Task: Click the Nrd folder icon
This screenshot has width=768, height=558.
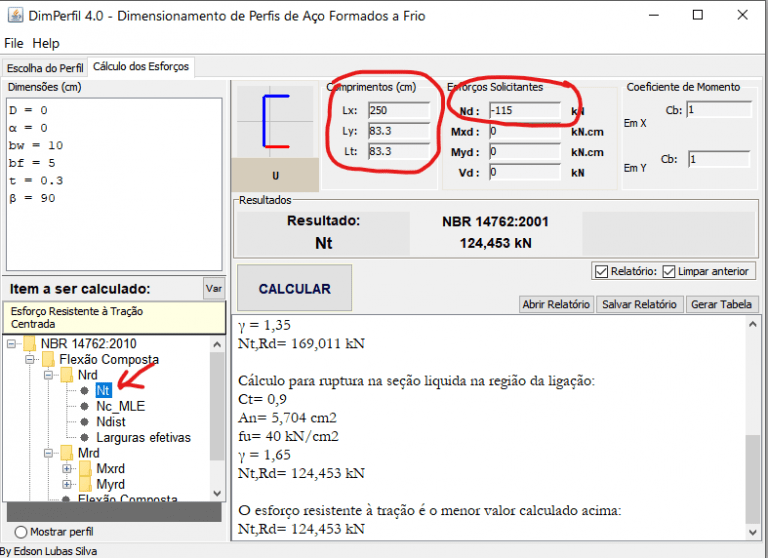Action: click(x=67, y=375)
